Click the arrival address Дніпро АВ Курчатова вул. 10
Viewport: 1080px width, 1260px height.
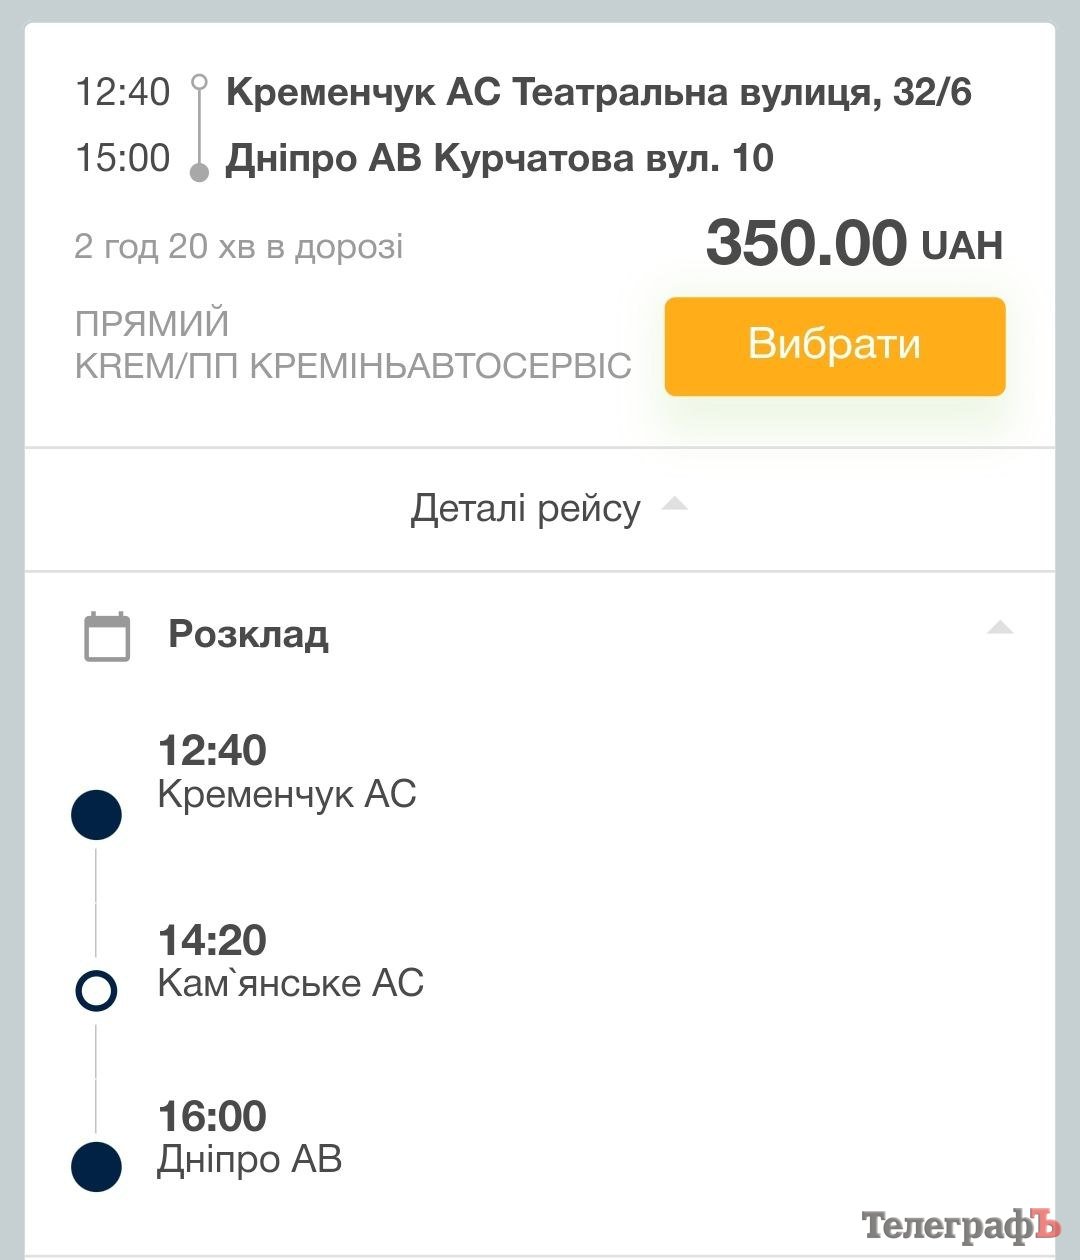coord(499,158)
